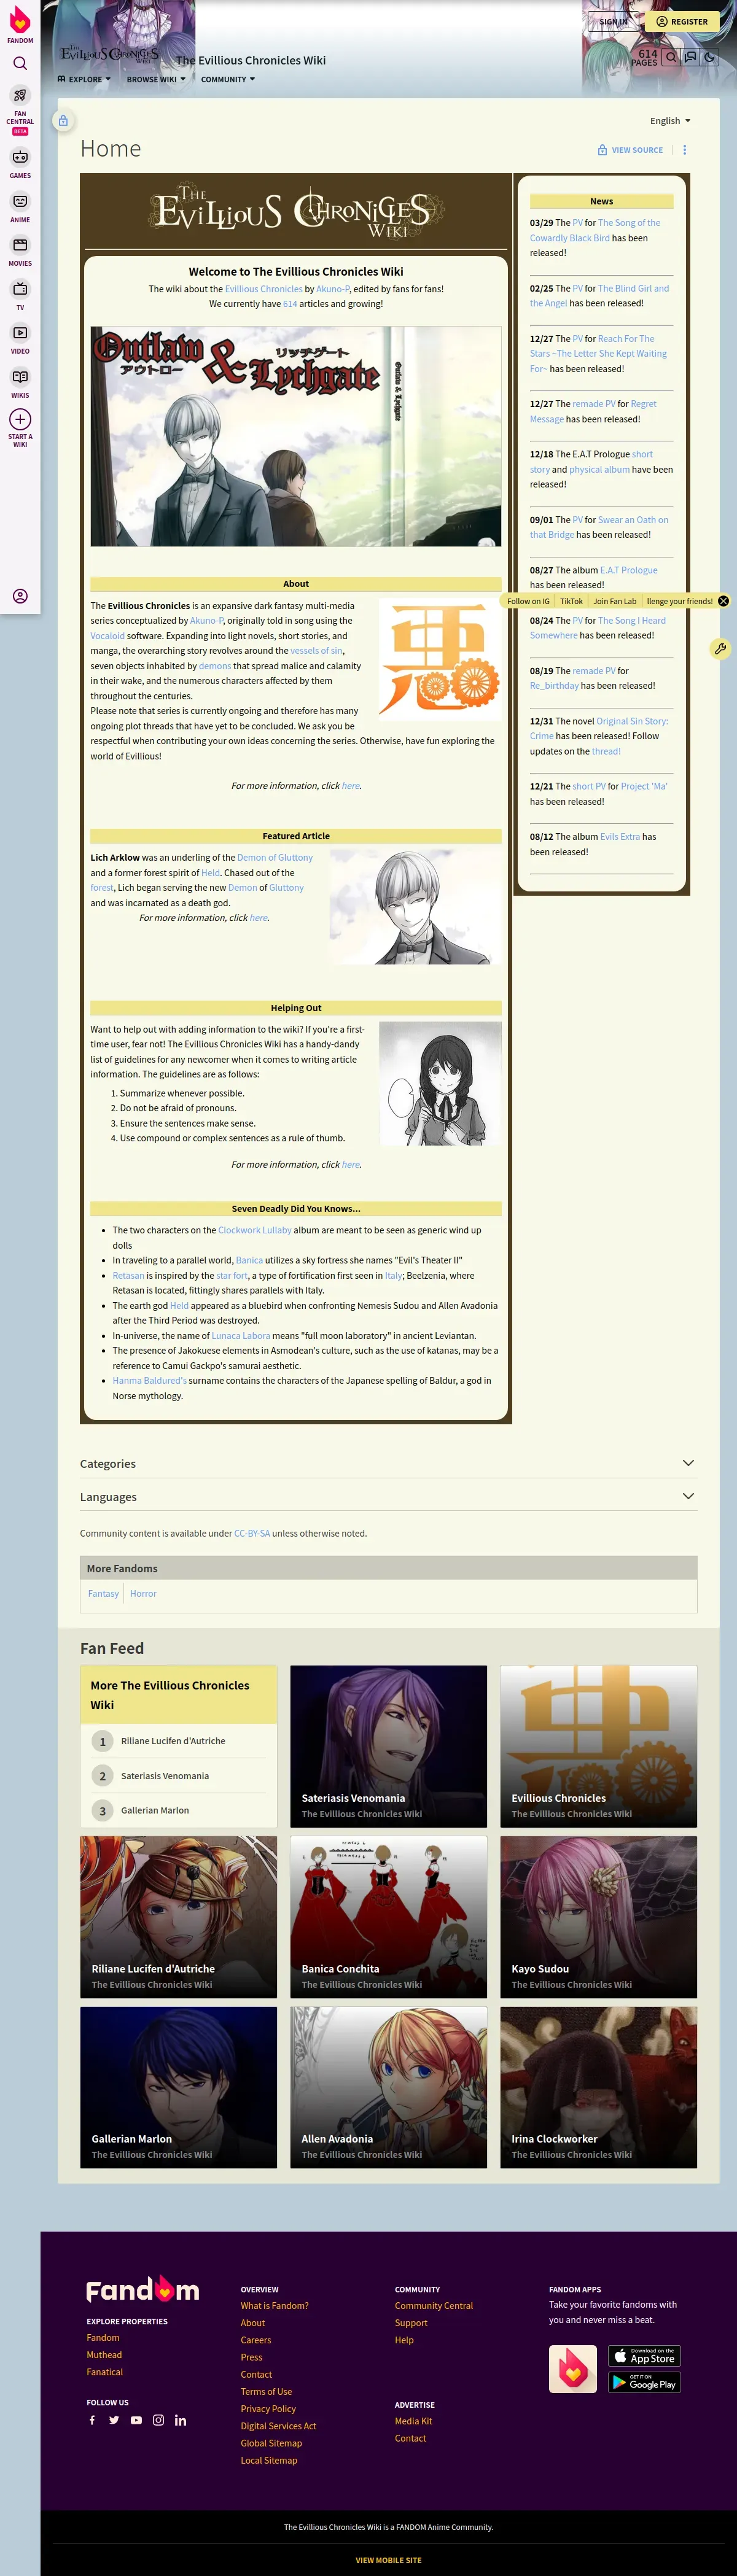The image size is (737, 2576).
Task: Open Community Central footer link
Action: pyautogui.click(x=434, y=2305)
